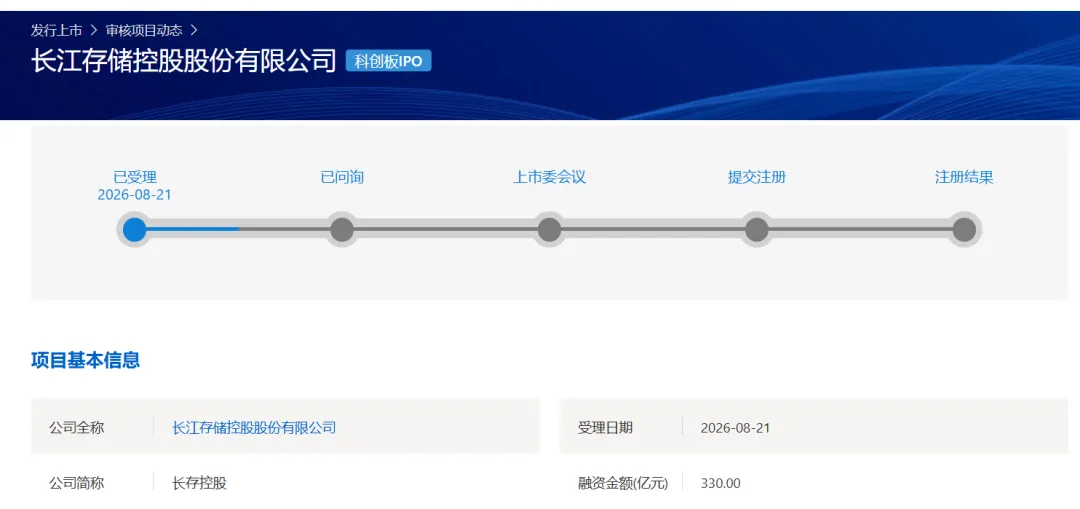This screenshot has width=1080, height=509.
Task: Click the 注册结果 stage label
Action: pos(964,177)
